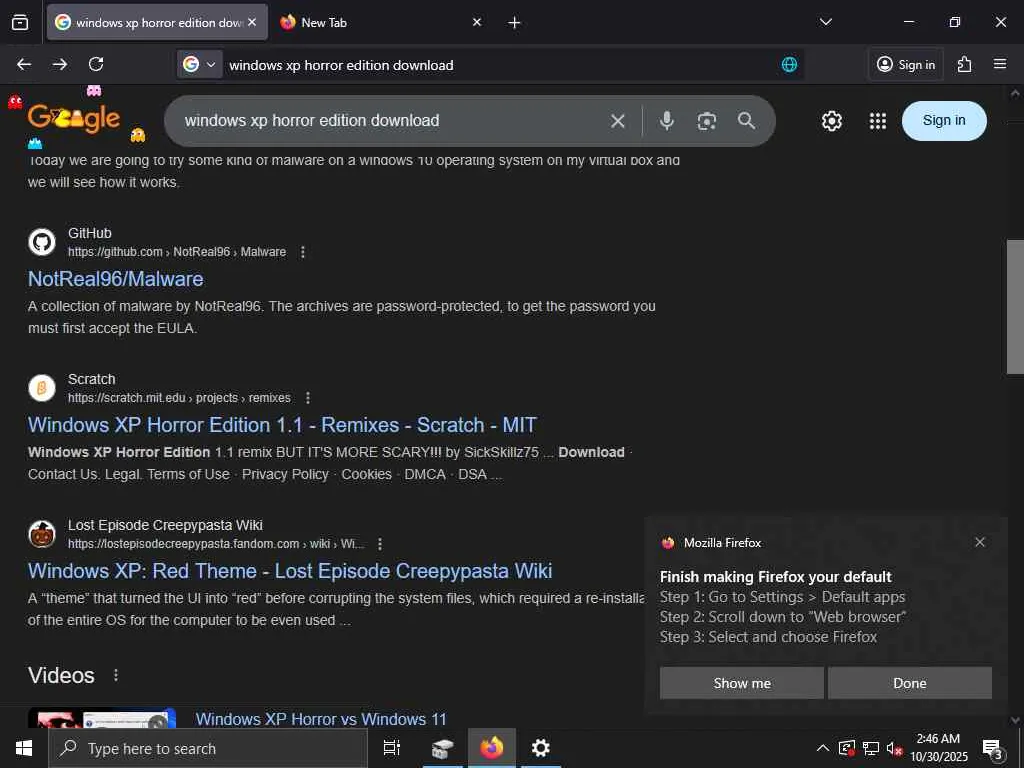Go back with the Back arrow
Image resolution: width=1024 pixels, height=768 pixels.
24,64
